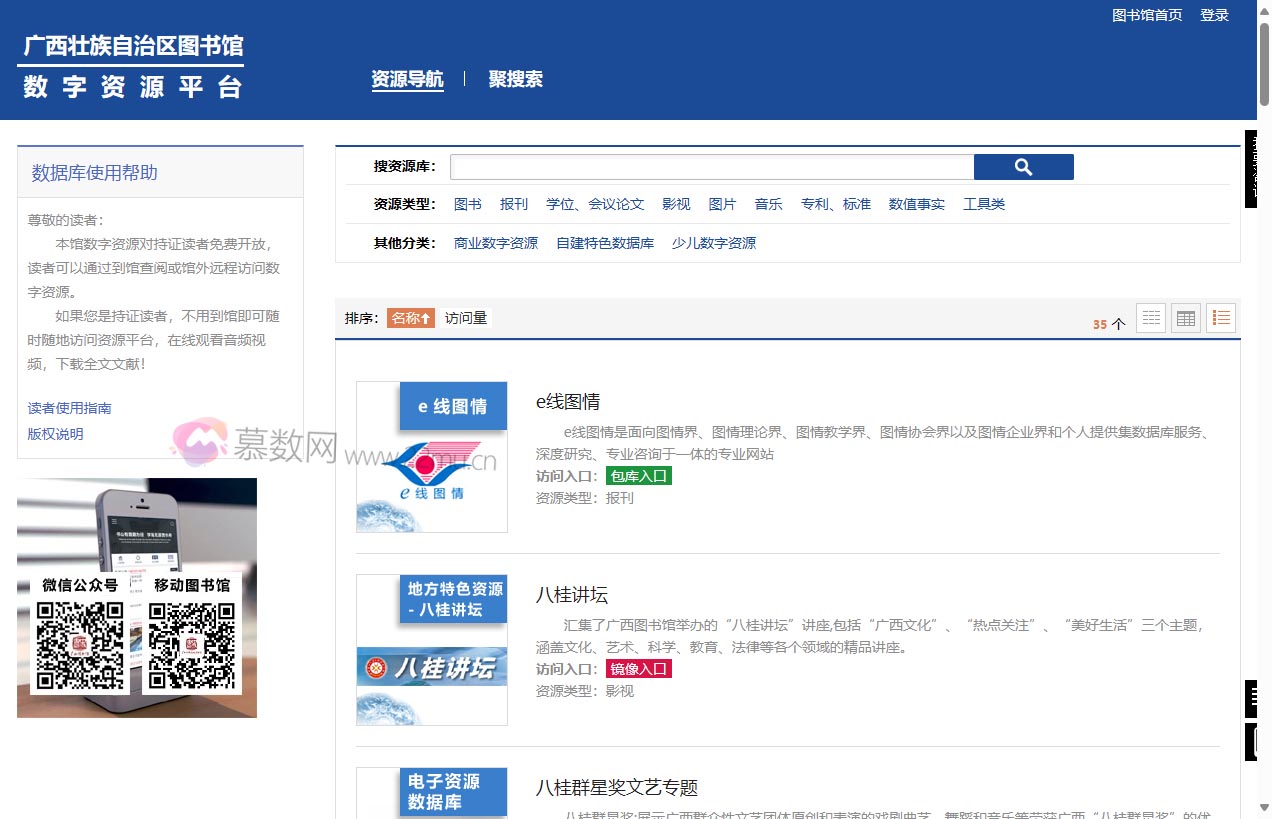Screen dimensions: 1272x819
Task: Click inside the 搜资源库 search field
Action: [710, 166]
